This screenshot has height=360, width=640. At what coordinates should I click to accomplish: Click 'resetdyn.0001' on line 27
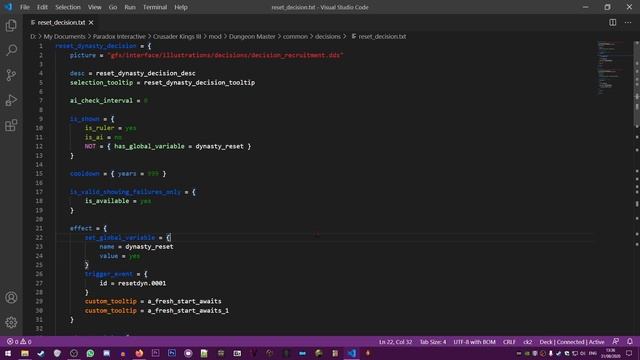coord(142,283)
